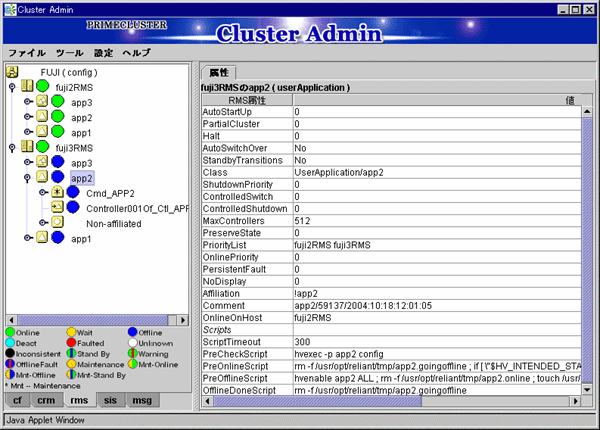Click the green status circle of fuji3RMS

click(42, 147)
